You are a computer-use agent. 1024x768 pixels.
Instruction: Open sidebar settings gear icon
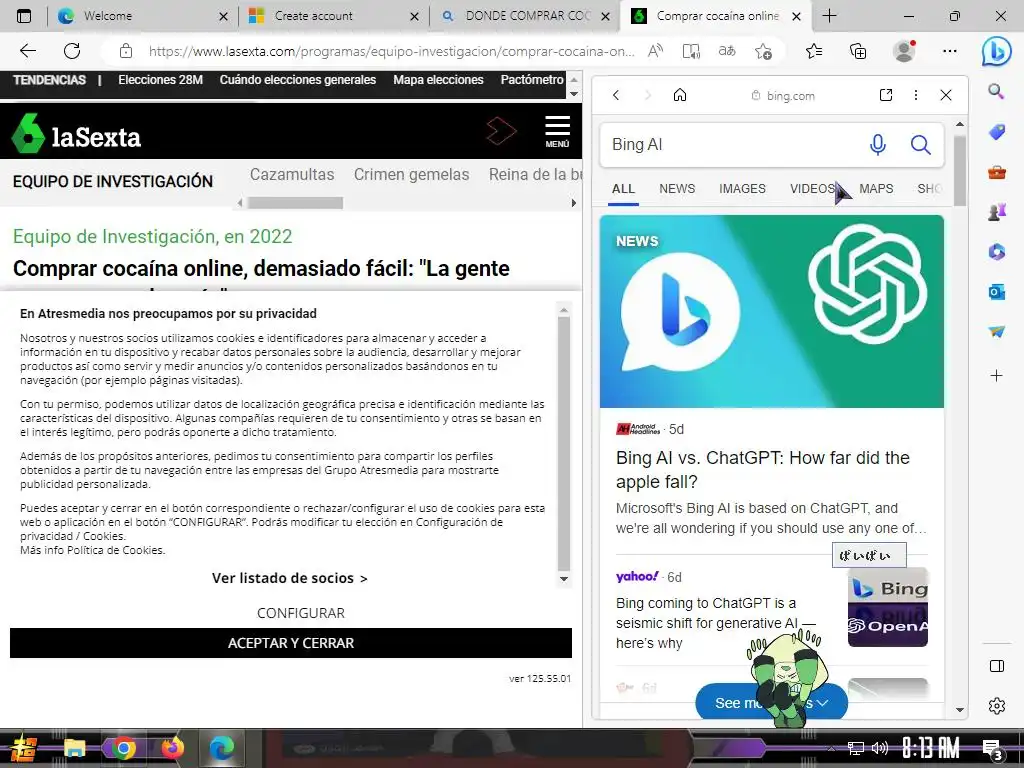click(997, 706)
